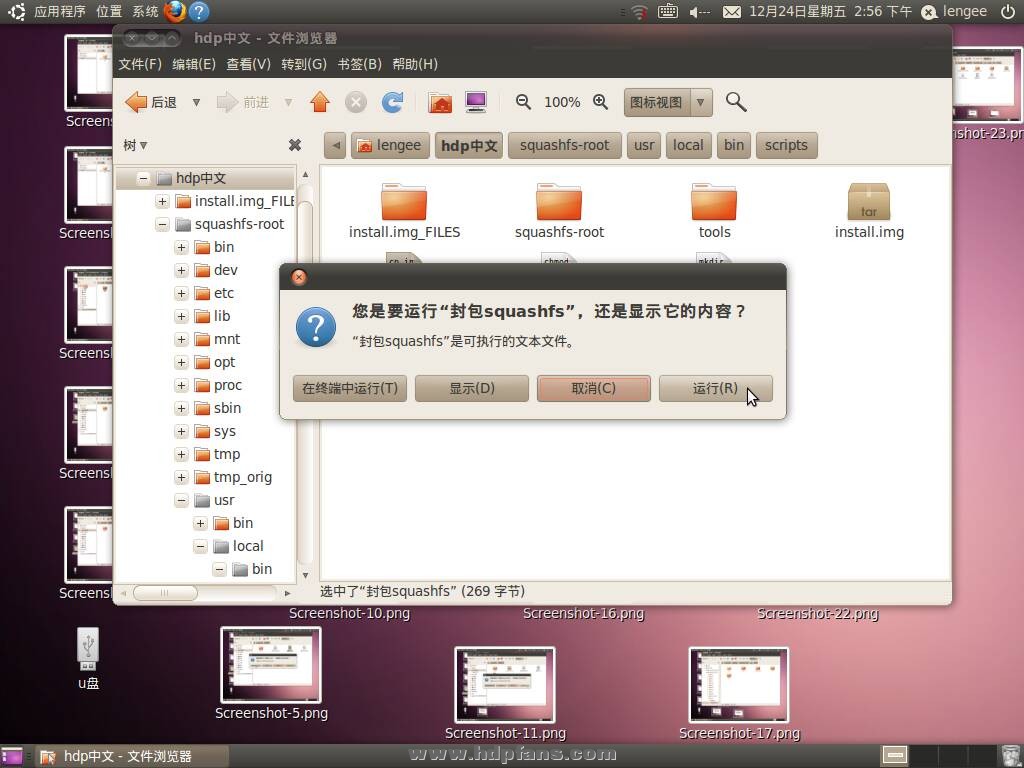Open the Back history dropdown arrow

coord(196,103)
